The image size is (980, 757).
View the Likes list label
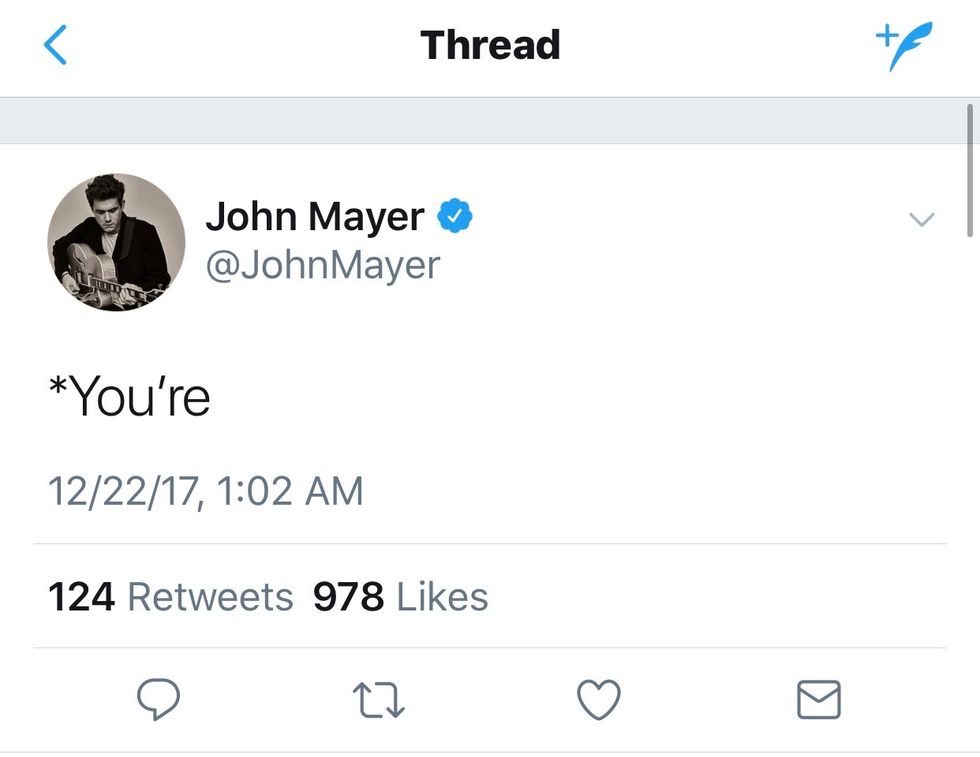[442, 597]
